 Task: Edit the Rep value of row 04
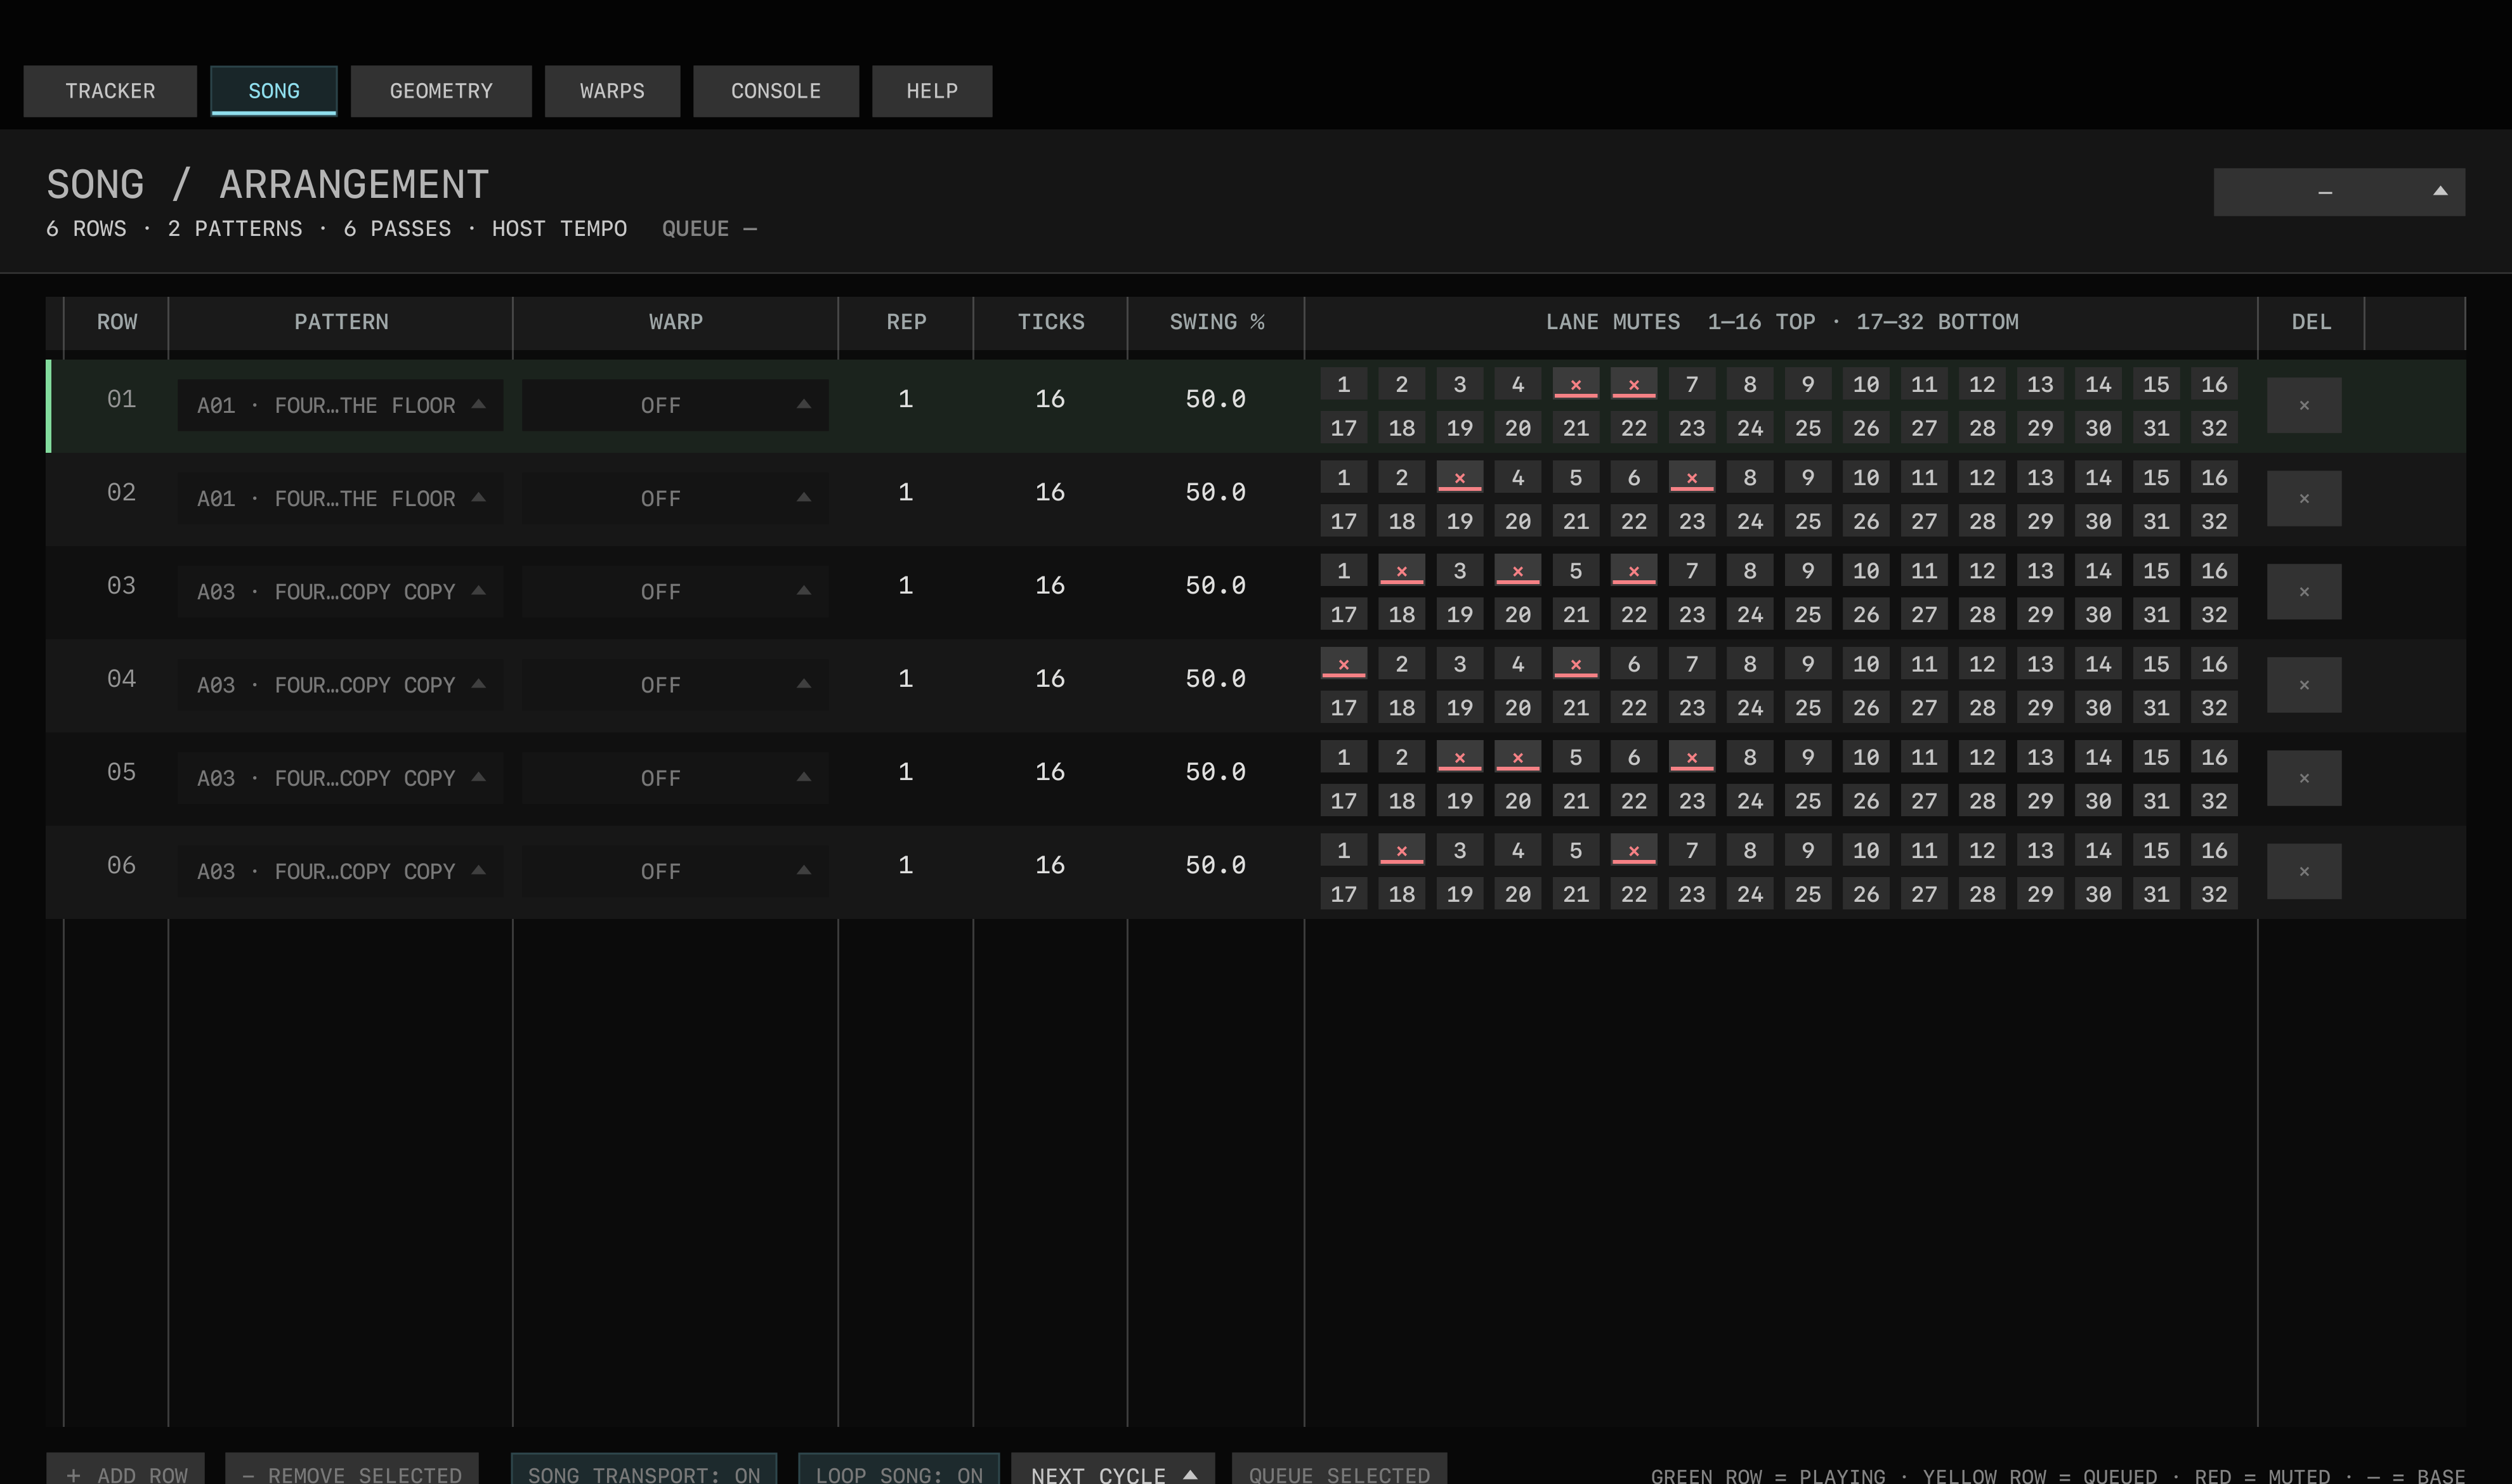(x=905, y=679)
